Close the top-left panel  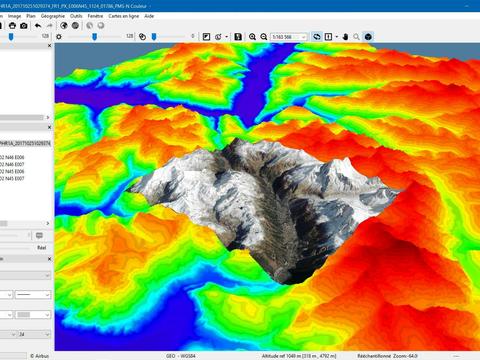click(50, 45)
